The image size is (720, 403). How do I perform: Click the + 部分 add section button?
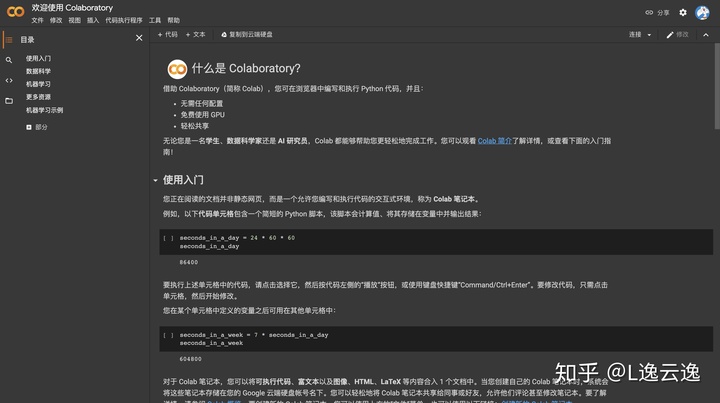[x=37, y=127]
